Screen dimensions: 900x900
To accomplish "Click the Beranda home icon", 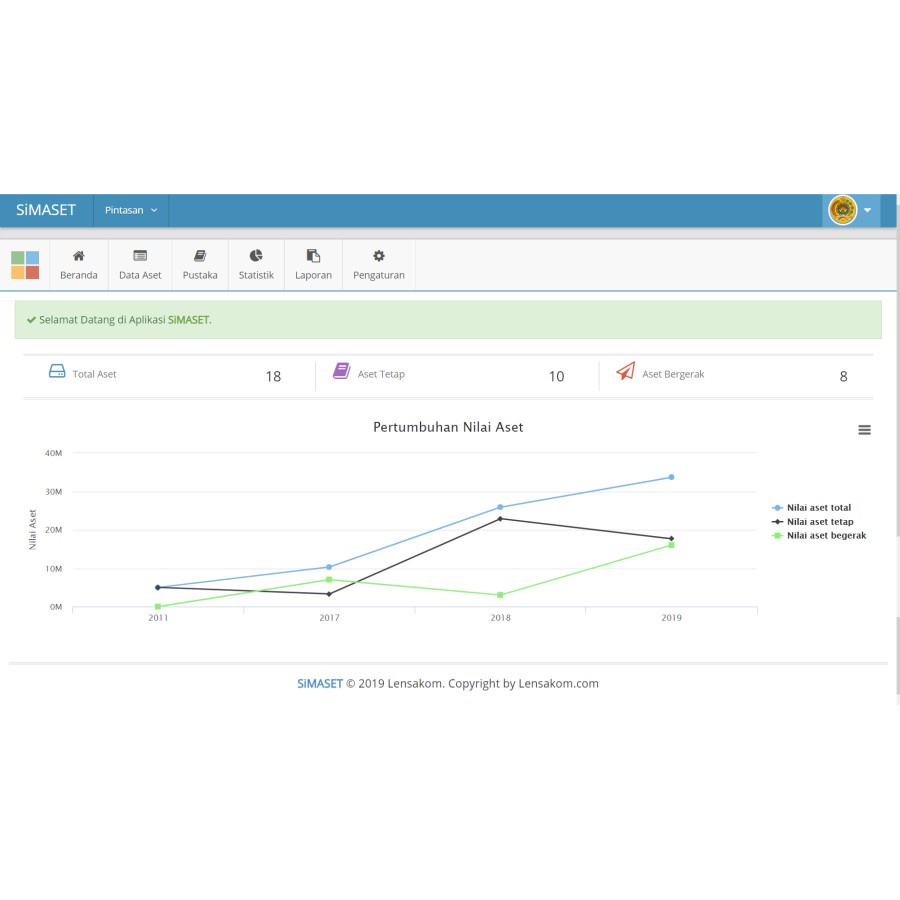I will point(79,256).
